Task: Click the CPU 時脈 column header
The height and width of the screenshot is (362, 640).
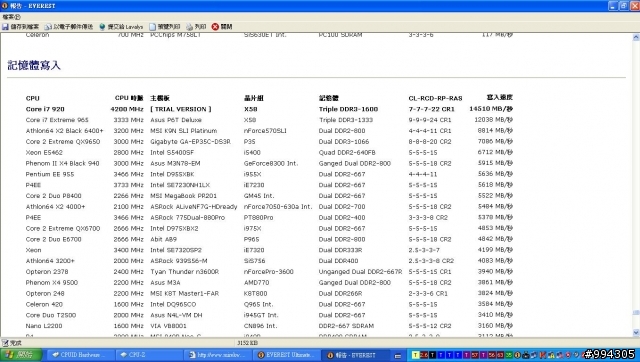Action: pos(129,98)
